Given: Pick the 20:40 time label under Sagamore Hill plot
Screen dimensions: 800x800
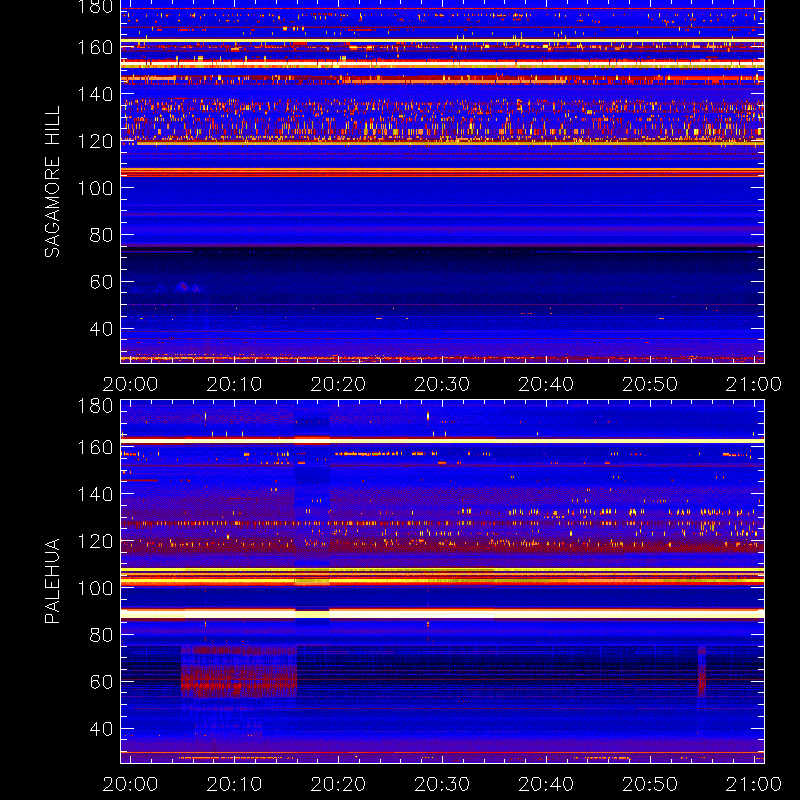Looking at the screenshot, I should click(x=546, y=384).
